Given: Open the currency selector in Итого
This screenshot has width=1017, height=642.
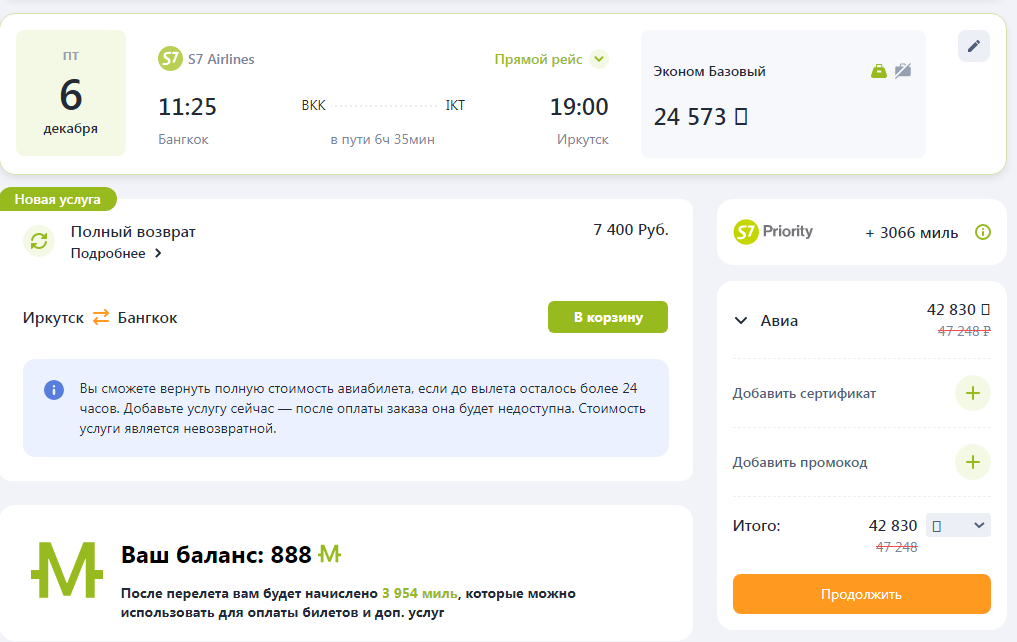Looking at the screenshot, I should pos(957,525).
